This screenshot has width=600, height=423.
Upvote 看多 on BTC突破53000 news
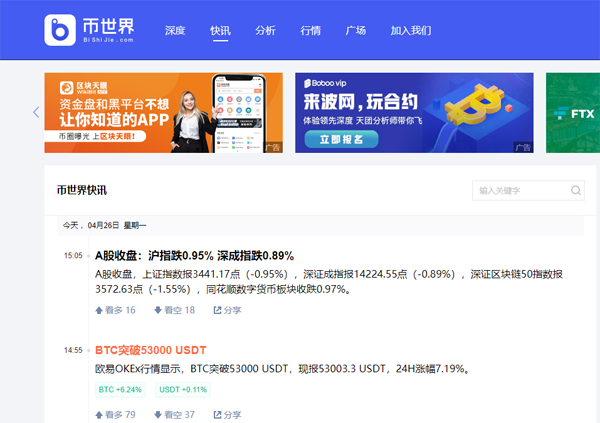pos(115,414)
